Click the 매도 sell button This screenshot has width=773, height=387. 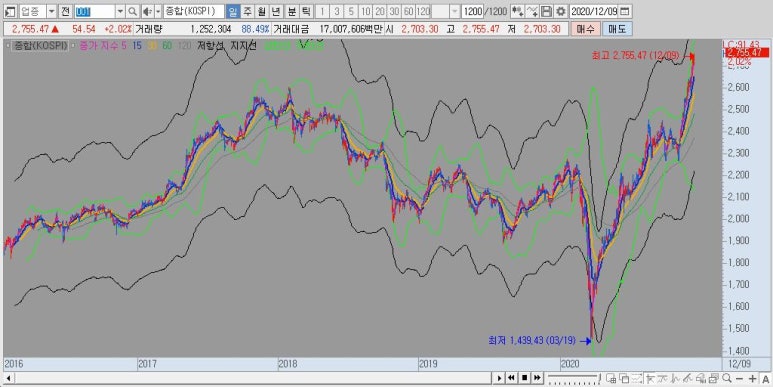617,29
